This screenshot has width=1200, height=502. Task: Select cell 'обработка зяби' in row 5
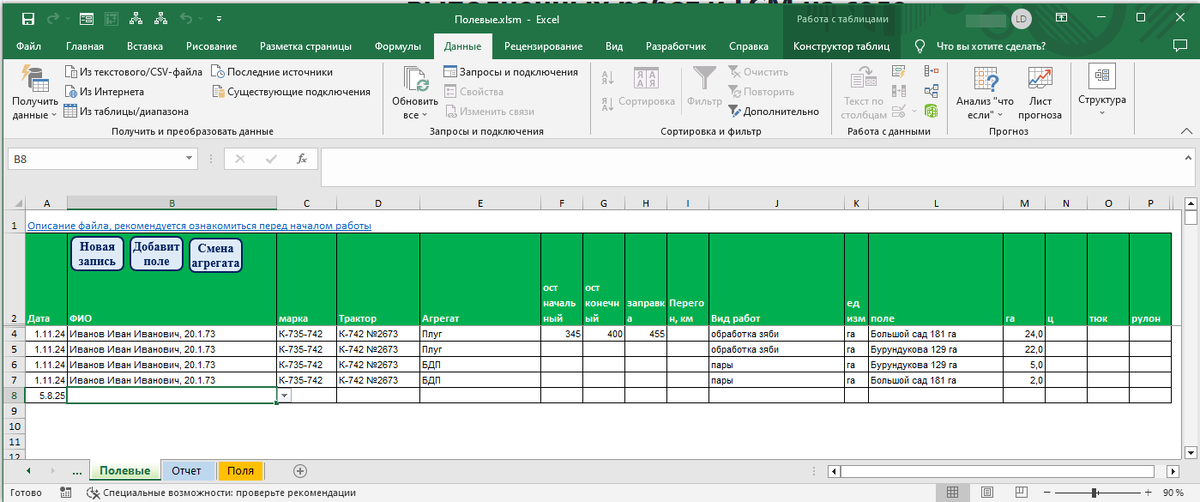tap(775, 349)
